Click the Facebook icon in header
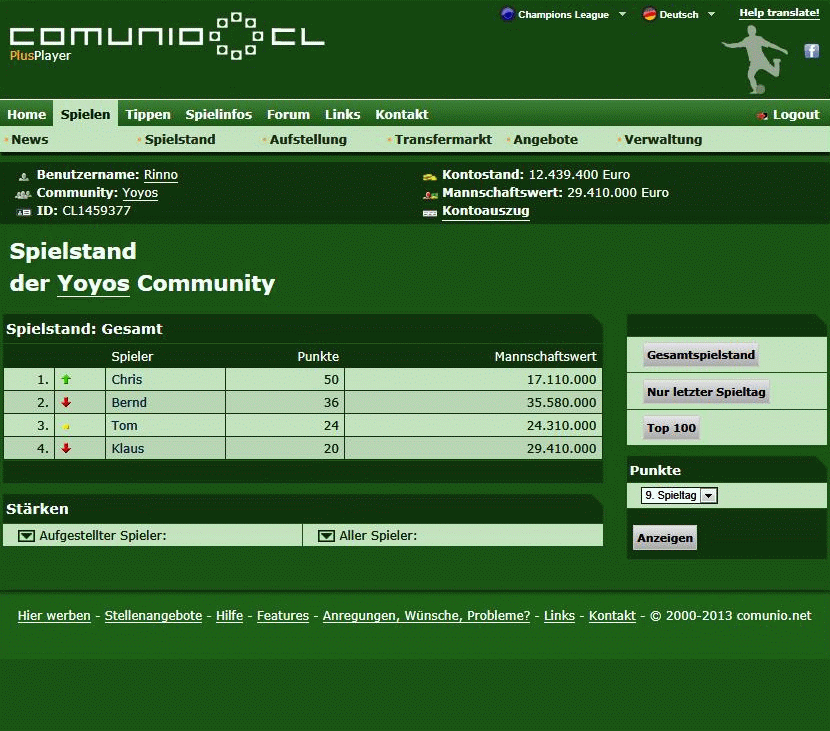830x731 pixels. point(812,51)
